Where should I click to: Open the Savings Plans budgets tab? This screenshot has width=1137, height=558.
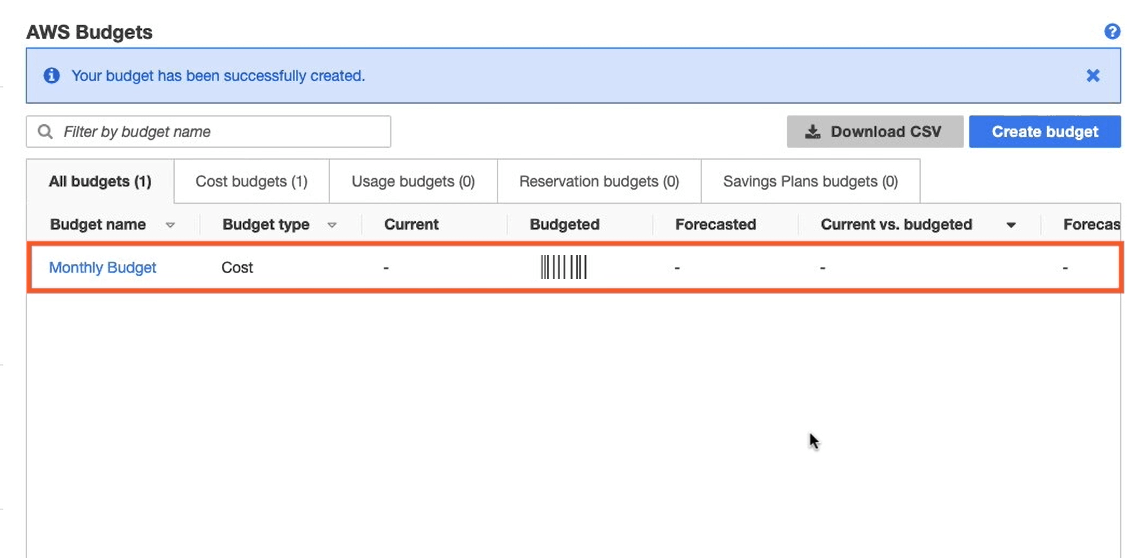[811, 181]
